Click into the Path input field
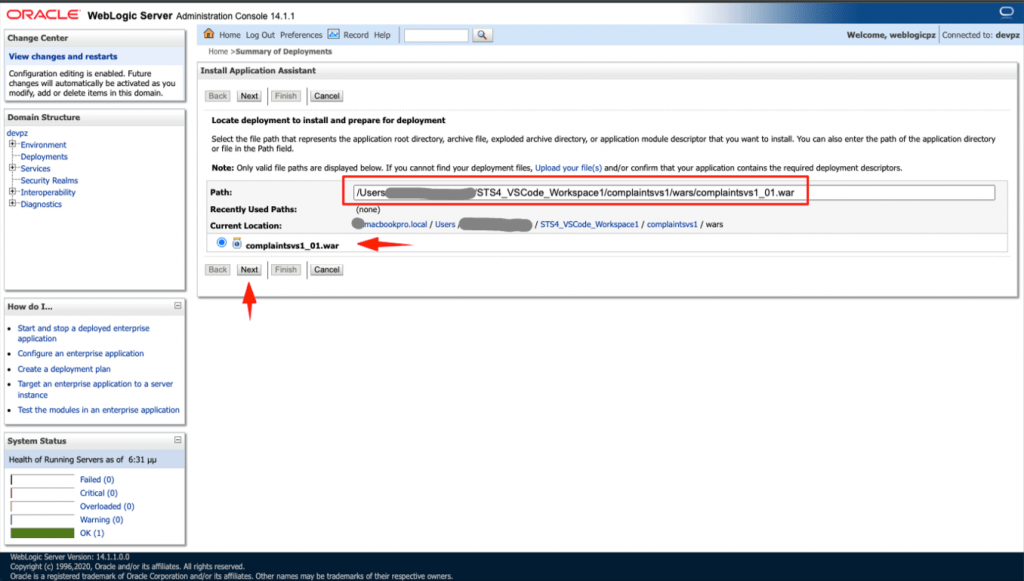Screen dimensions: 1024x581 click(x=674, y=193)
